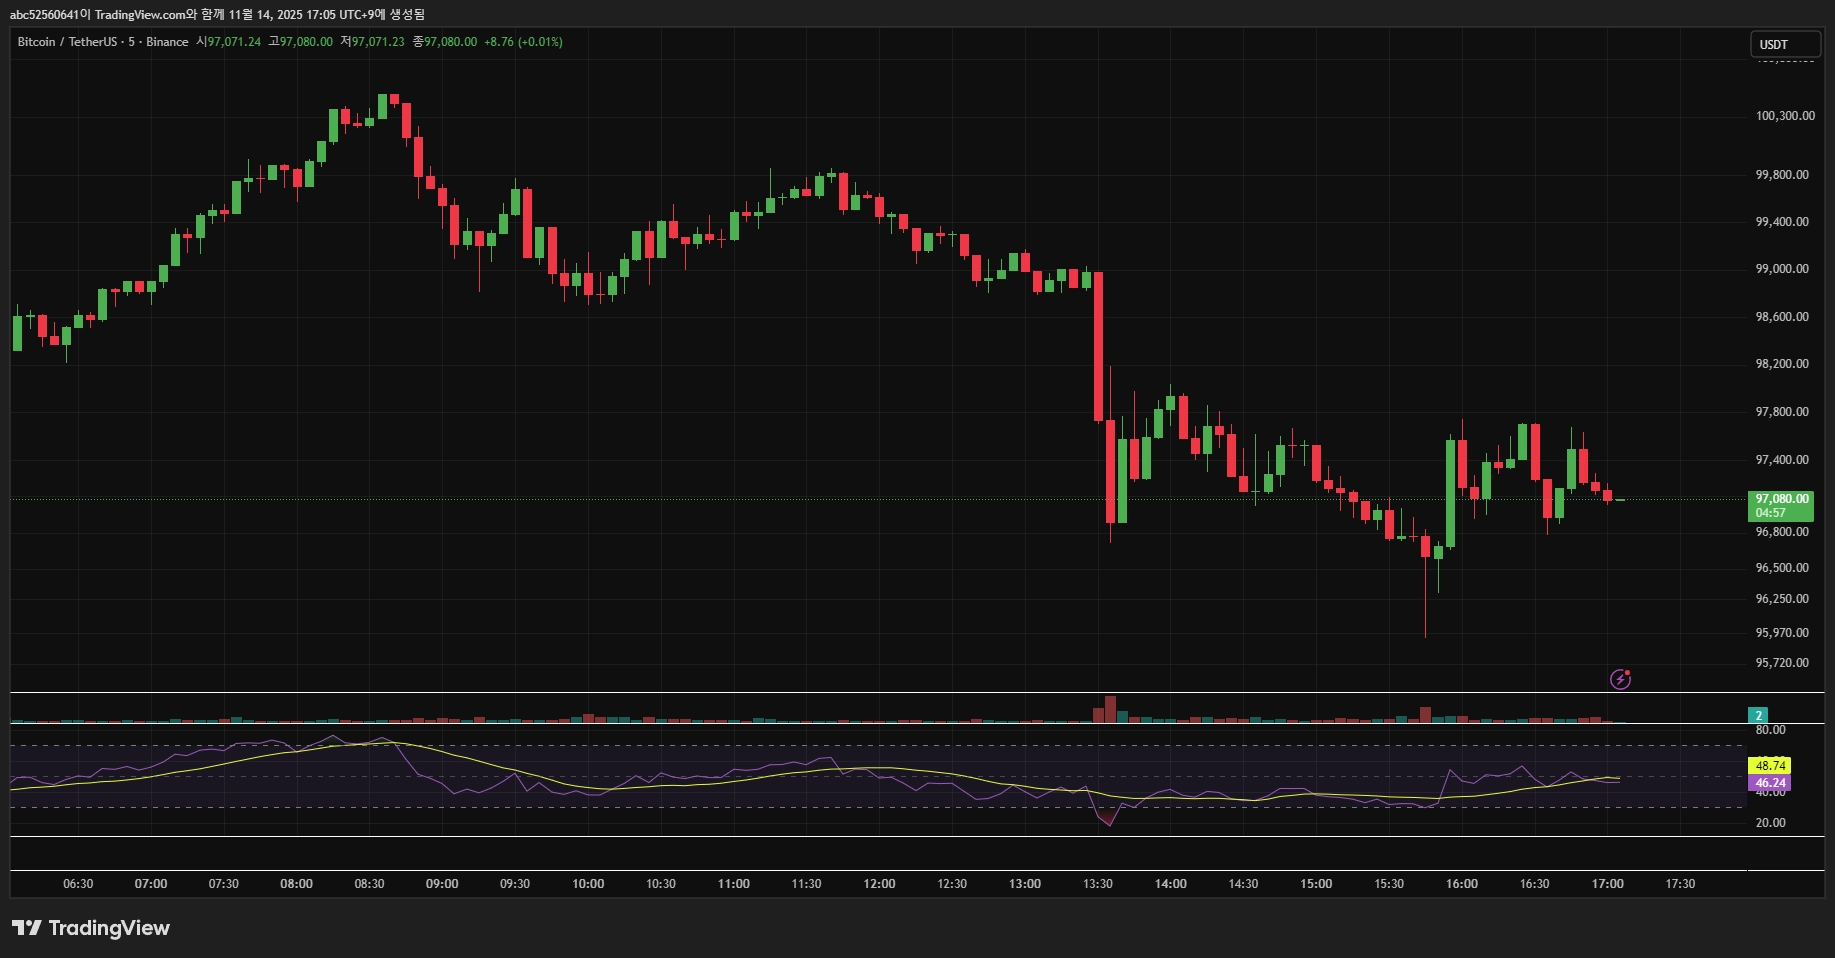The width and height of the screenshot is (1835, 958).
Task: Click the 13:30 time axis label
Action: 1097,884
